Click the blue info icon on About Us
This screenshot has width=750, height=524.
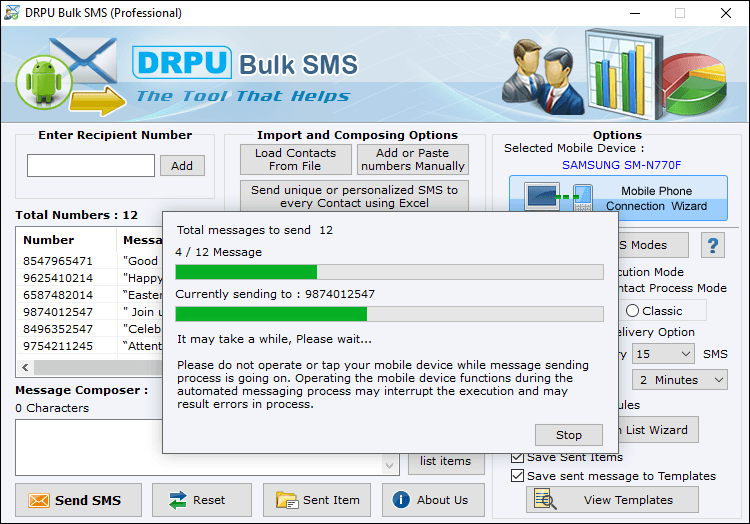[401, 500]
